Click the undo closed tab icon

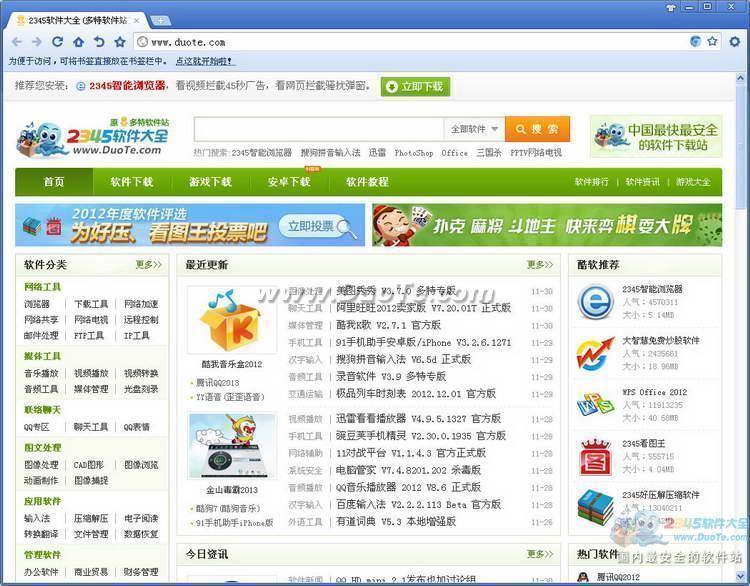click(99, 42)
